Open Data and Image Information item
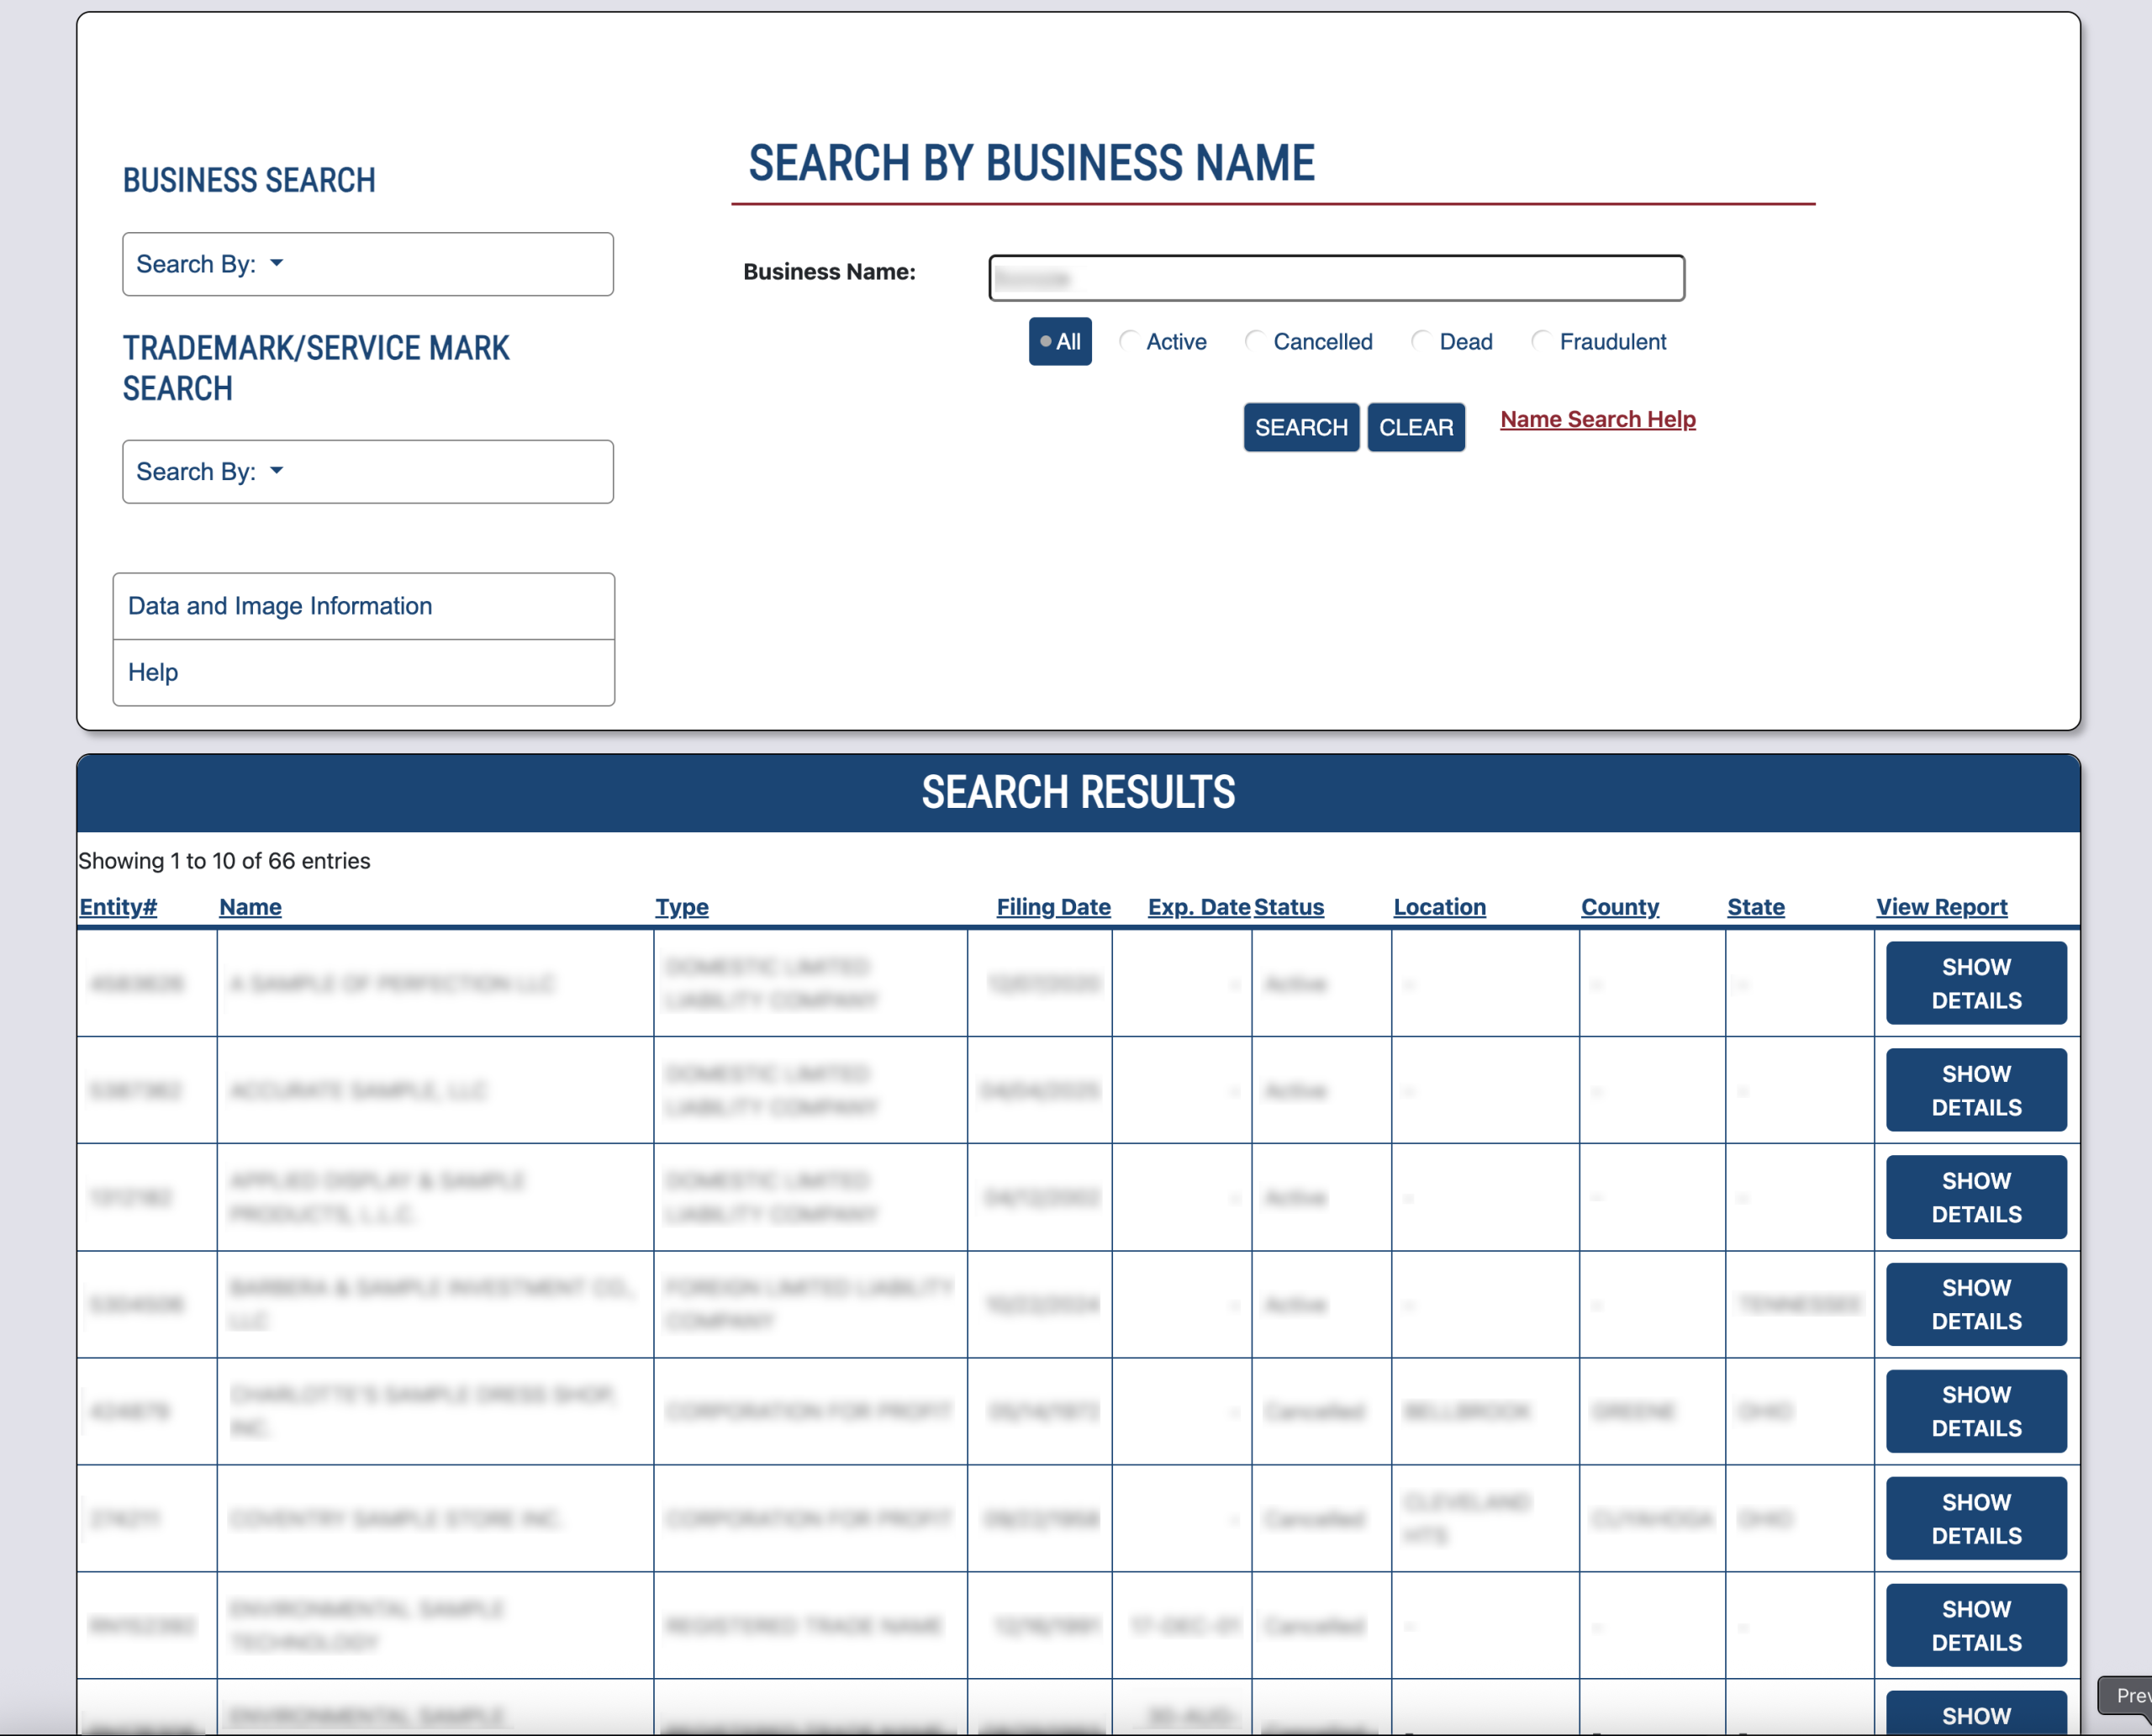2152x1736 pixels. 363,606
